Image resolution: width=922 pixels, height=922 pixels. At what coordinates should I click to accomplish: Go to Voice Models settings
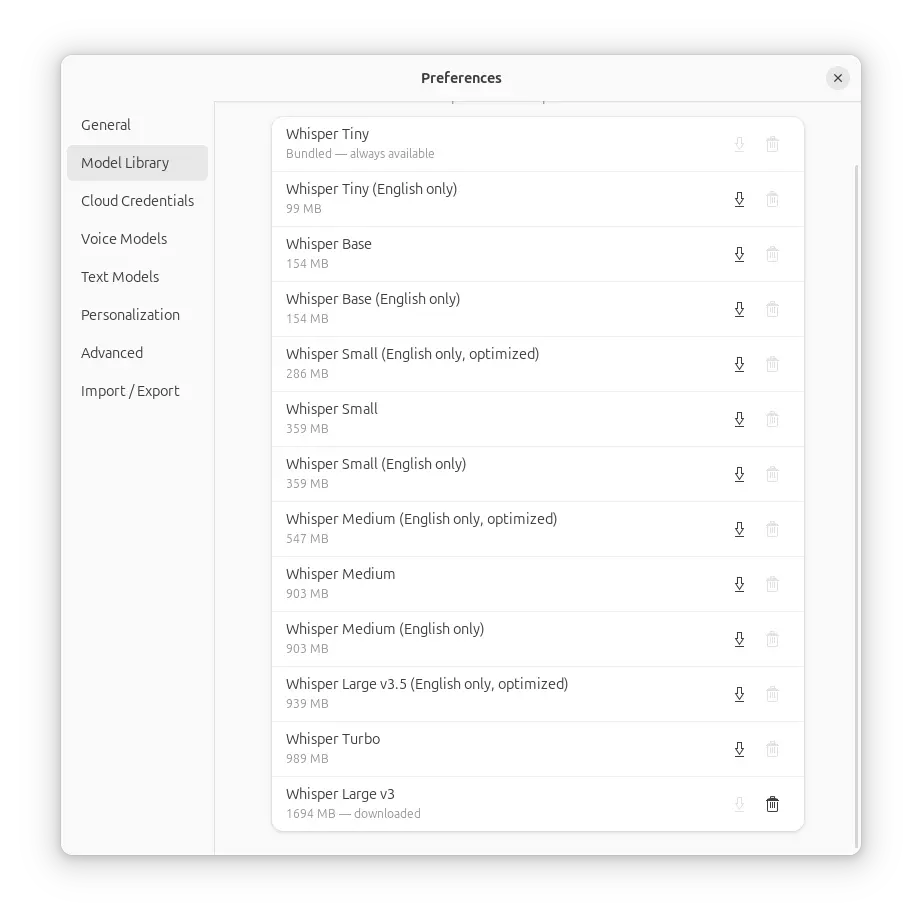tap(124, 239)
